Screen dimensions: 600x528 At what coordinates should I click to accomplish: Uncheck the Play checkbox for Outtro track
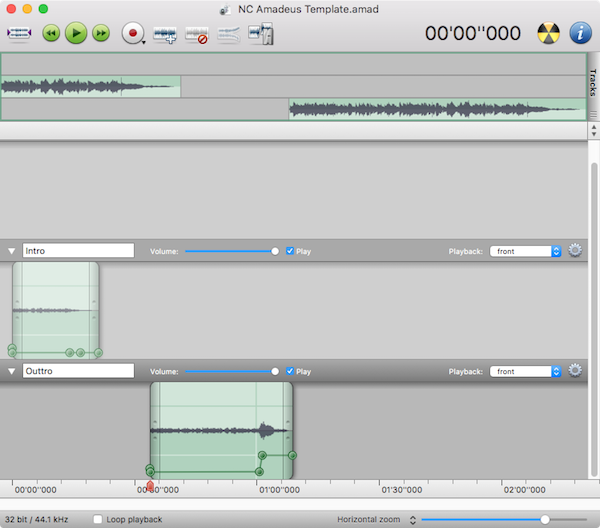point(290,371)
